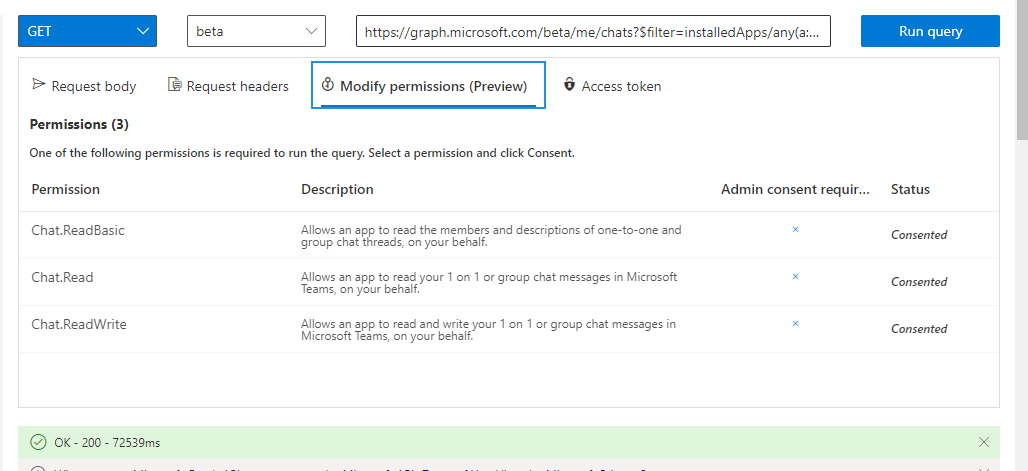Click the Access token lock icon
Viewport: 1028px width, 471px height.
pos(569,85)
